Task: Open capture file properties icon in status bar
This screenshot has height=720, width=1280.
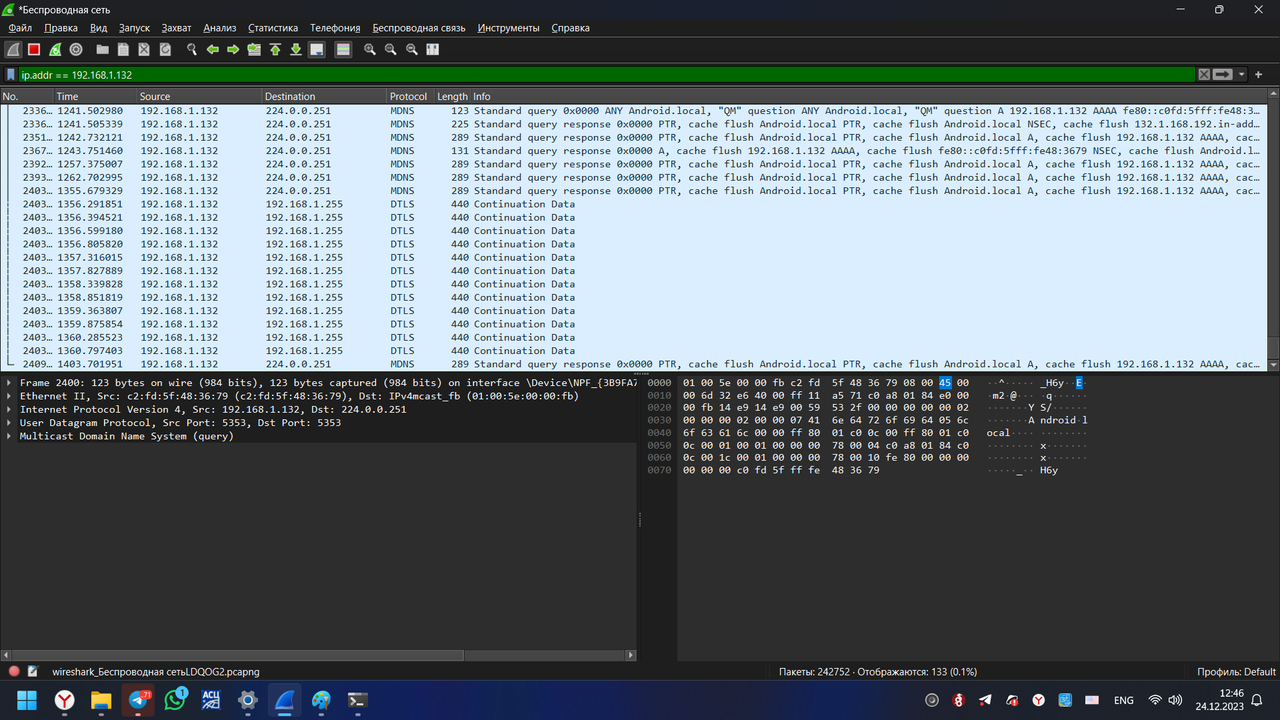Action: point(33,672)
